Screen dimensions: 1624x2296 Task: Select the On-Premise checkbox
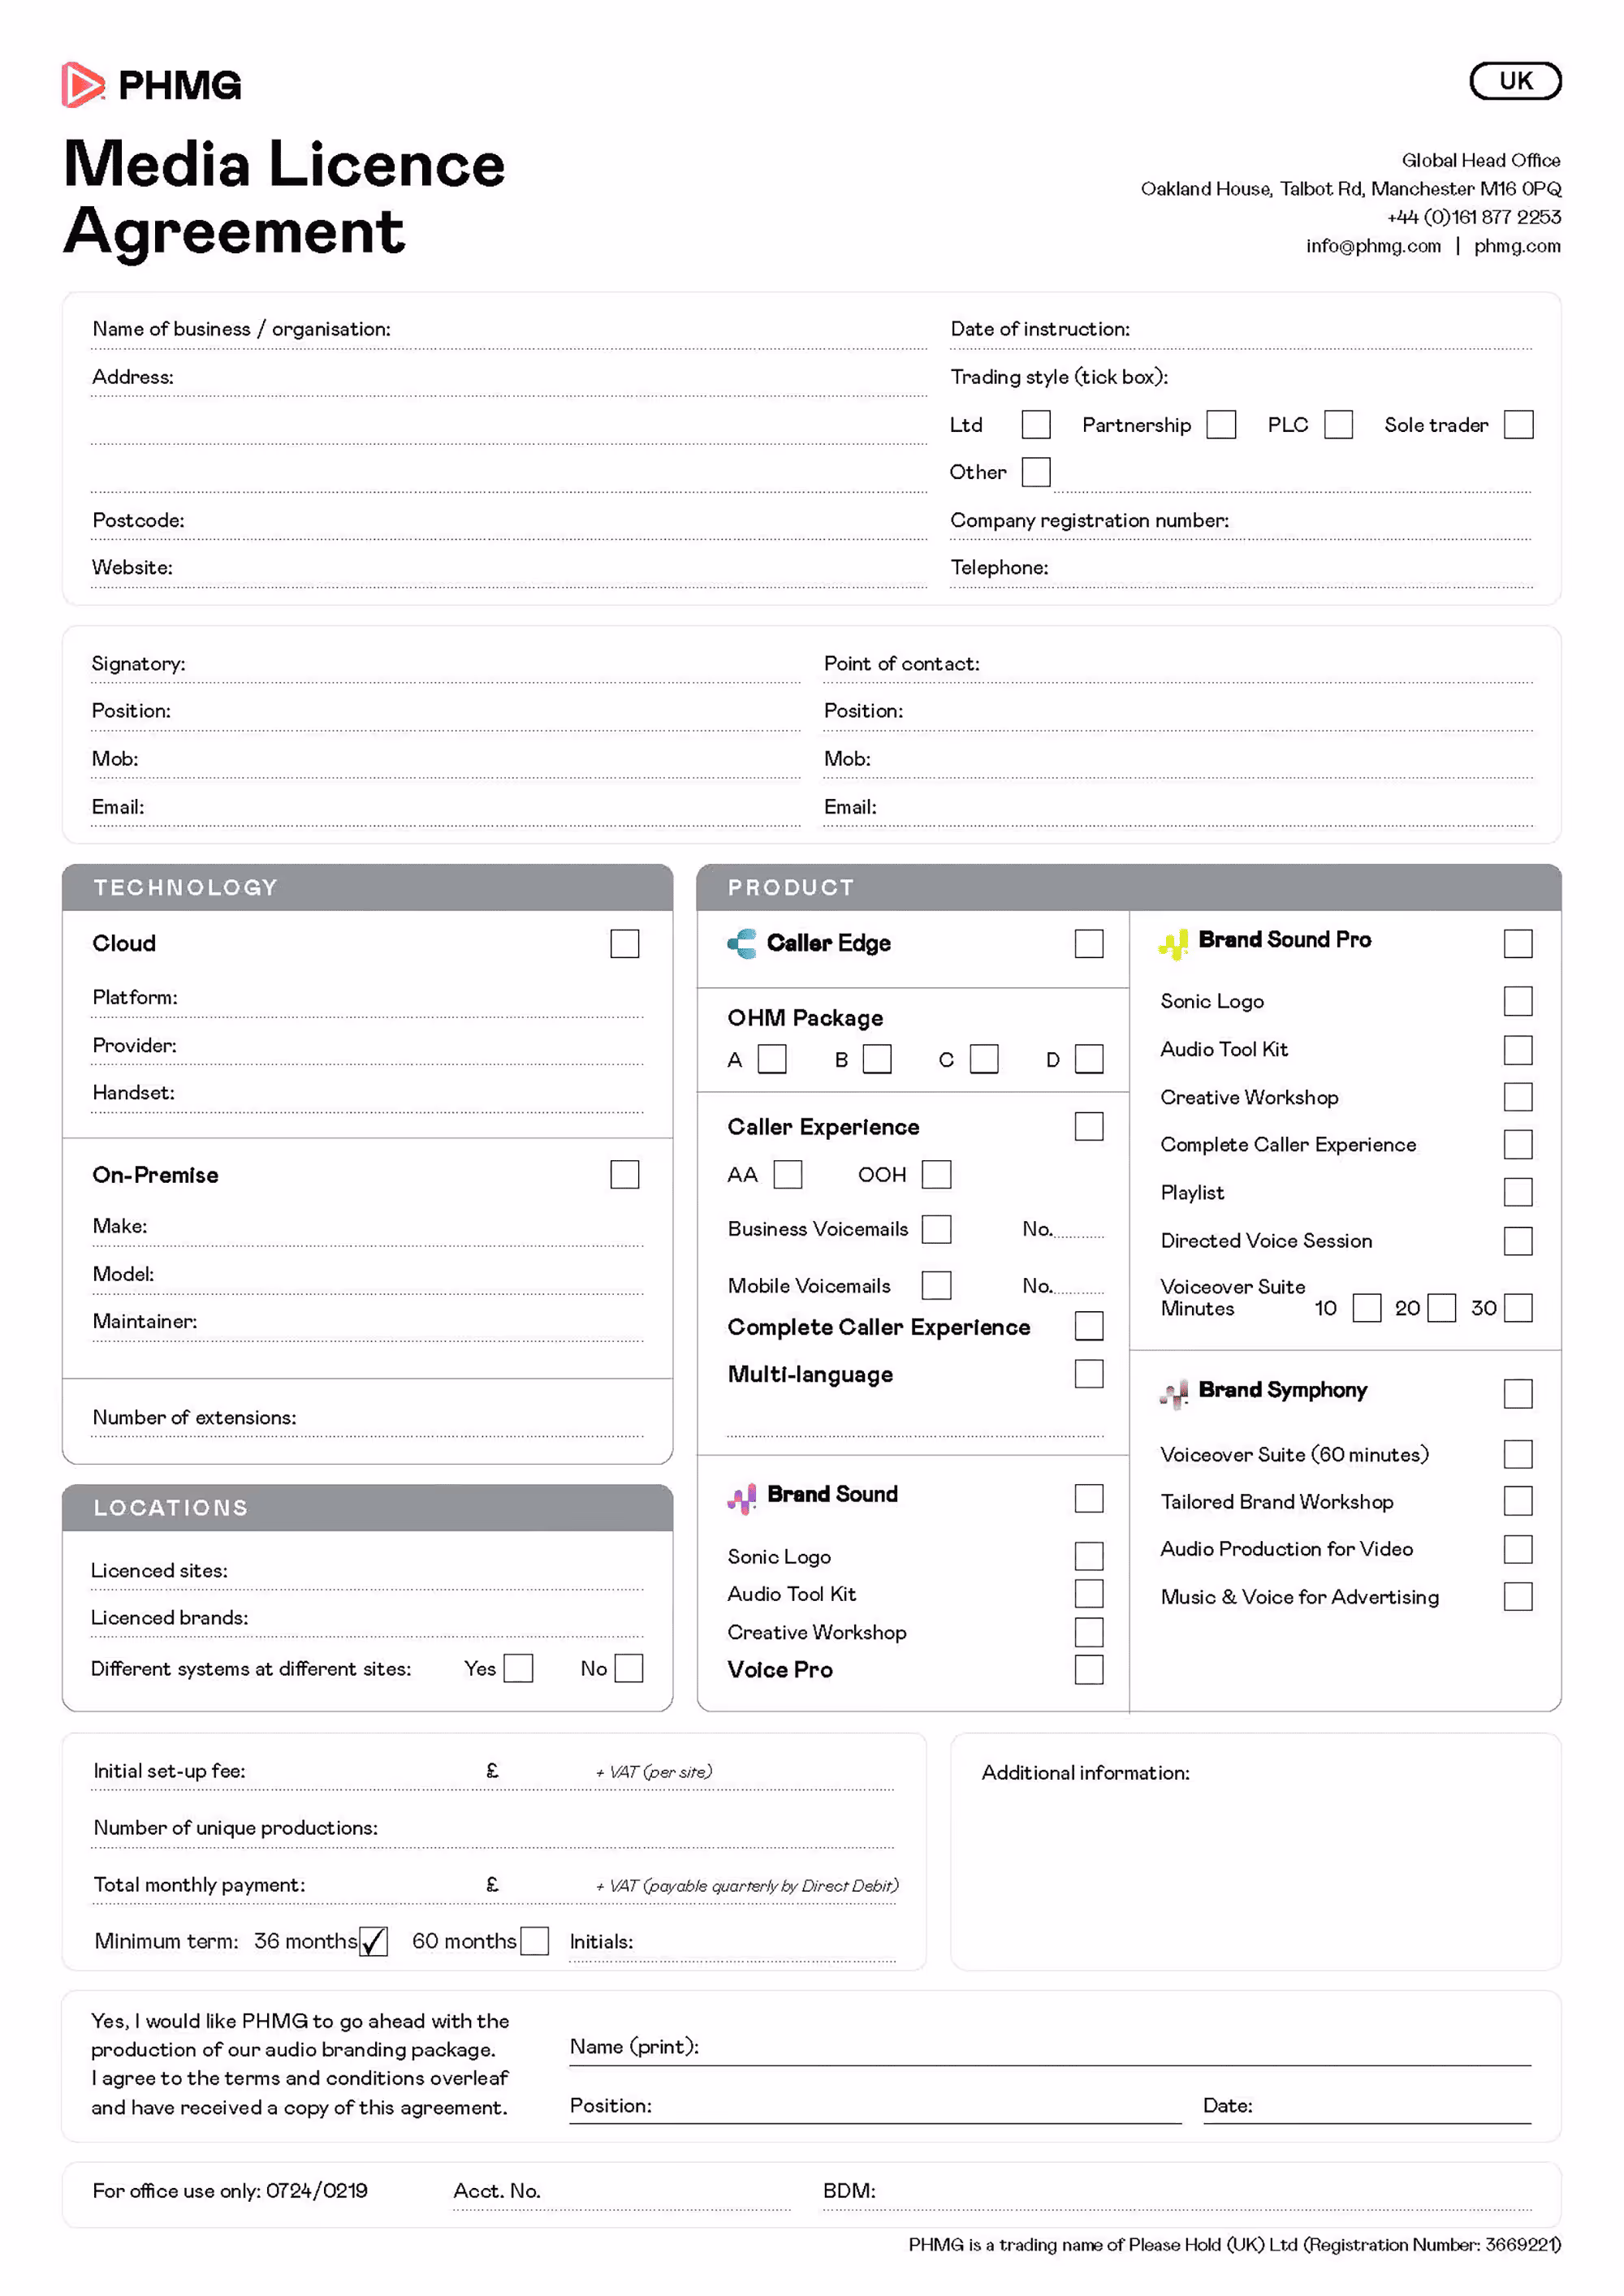pyautogui.click(x=624, y=1174)
